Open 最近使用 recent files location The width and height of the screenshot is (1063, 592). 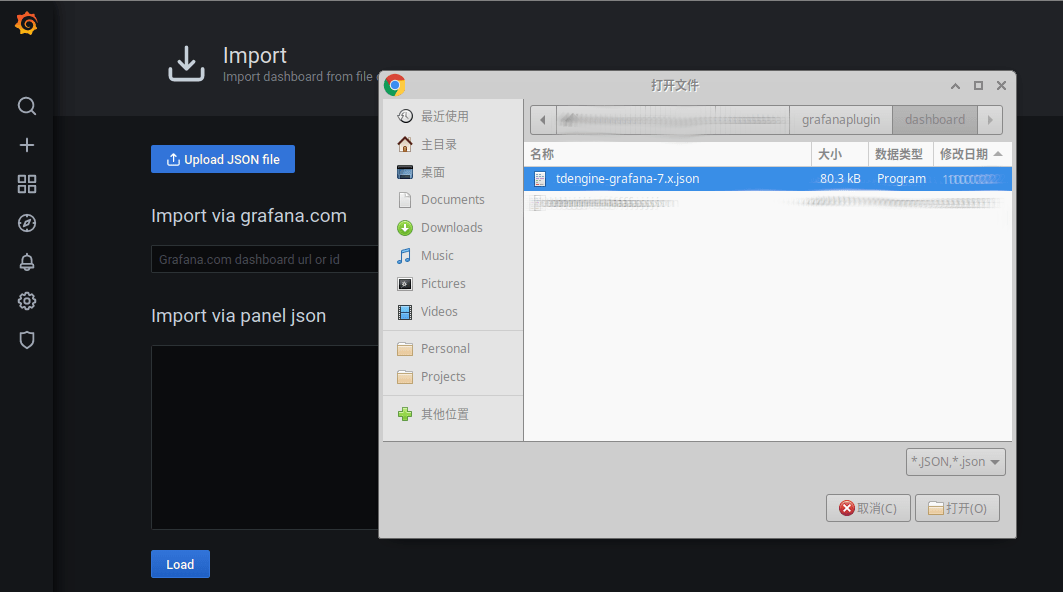tap(444, 116)
